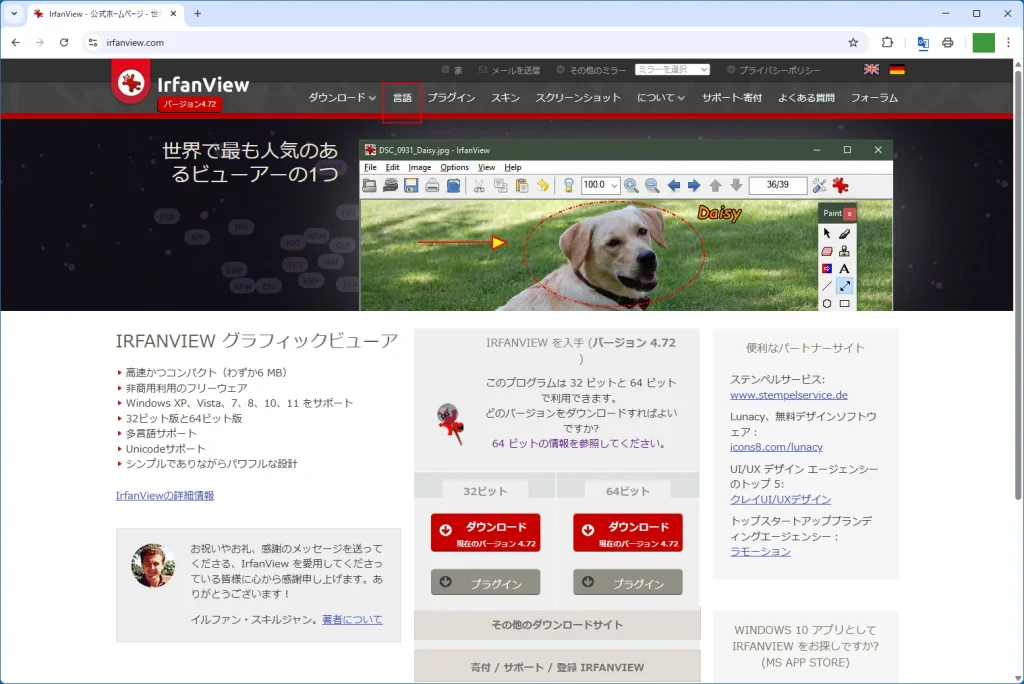Screen dimensions: 1024x684
Task: Select the 32ビット tab
Action: click(485, 491)
